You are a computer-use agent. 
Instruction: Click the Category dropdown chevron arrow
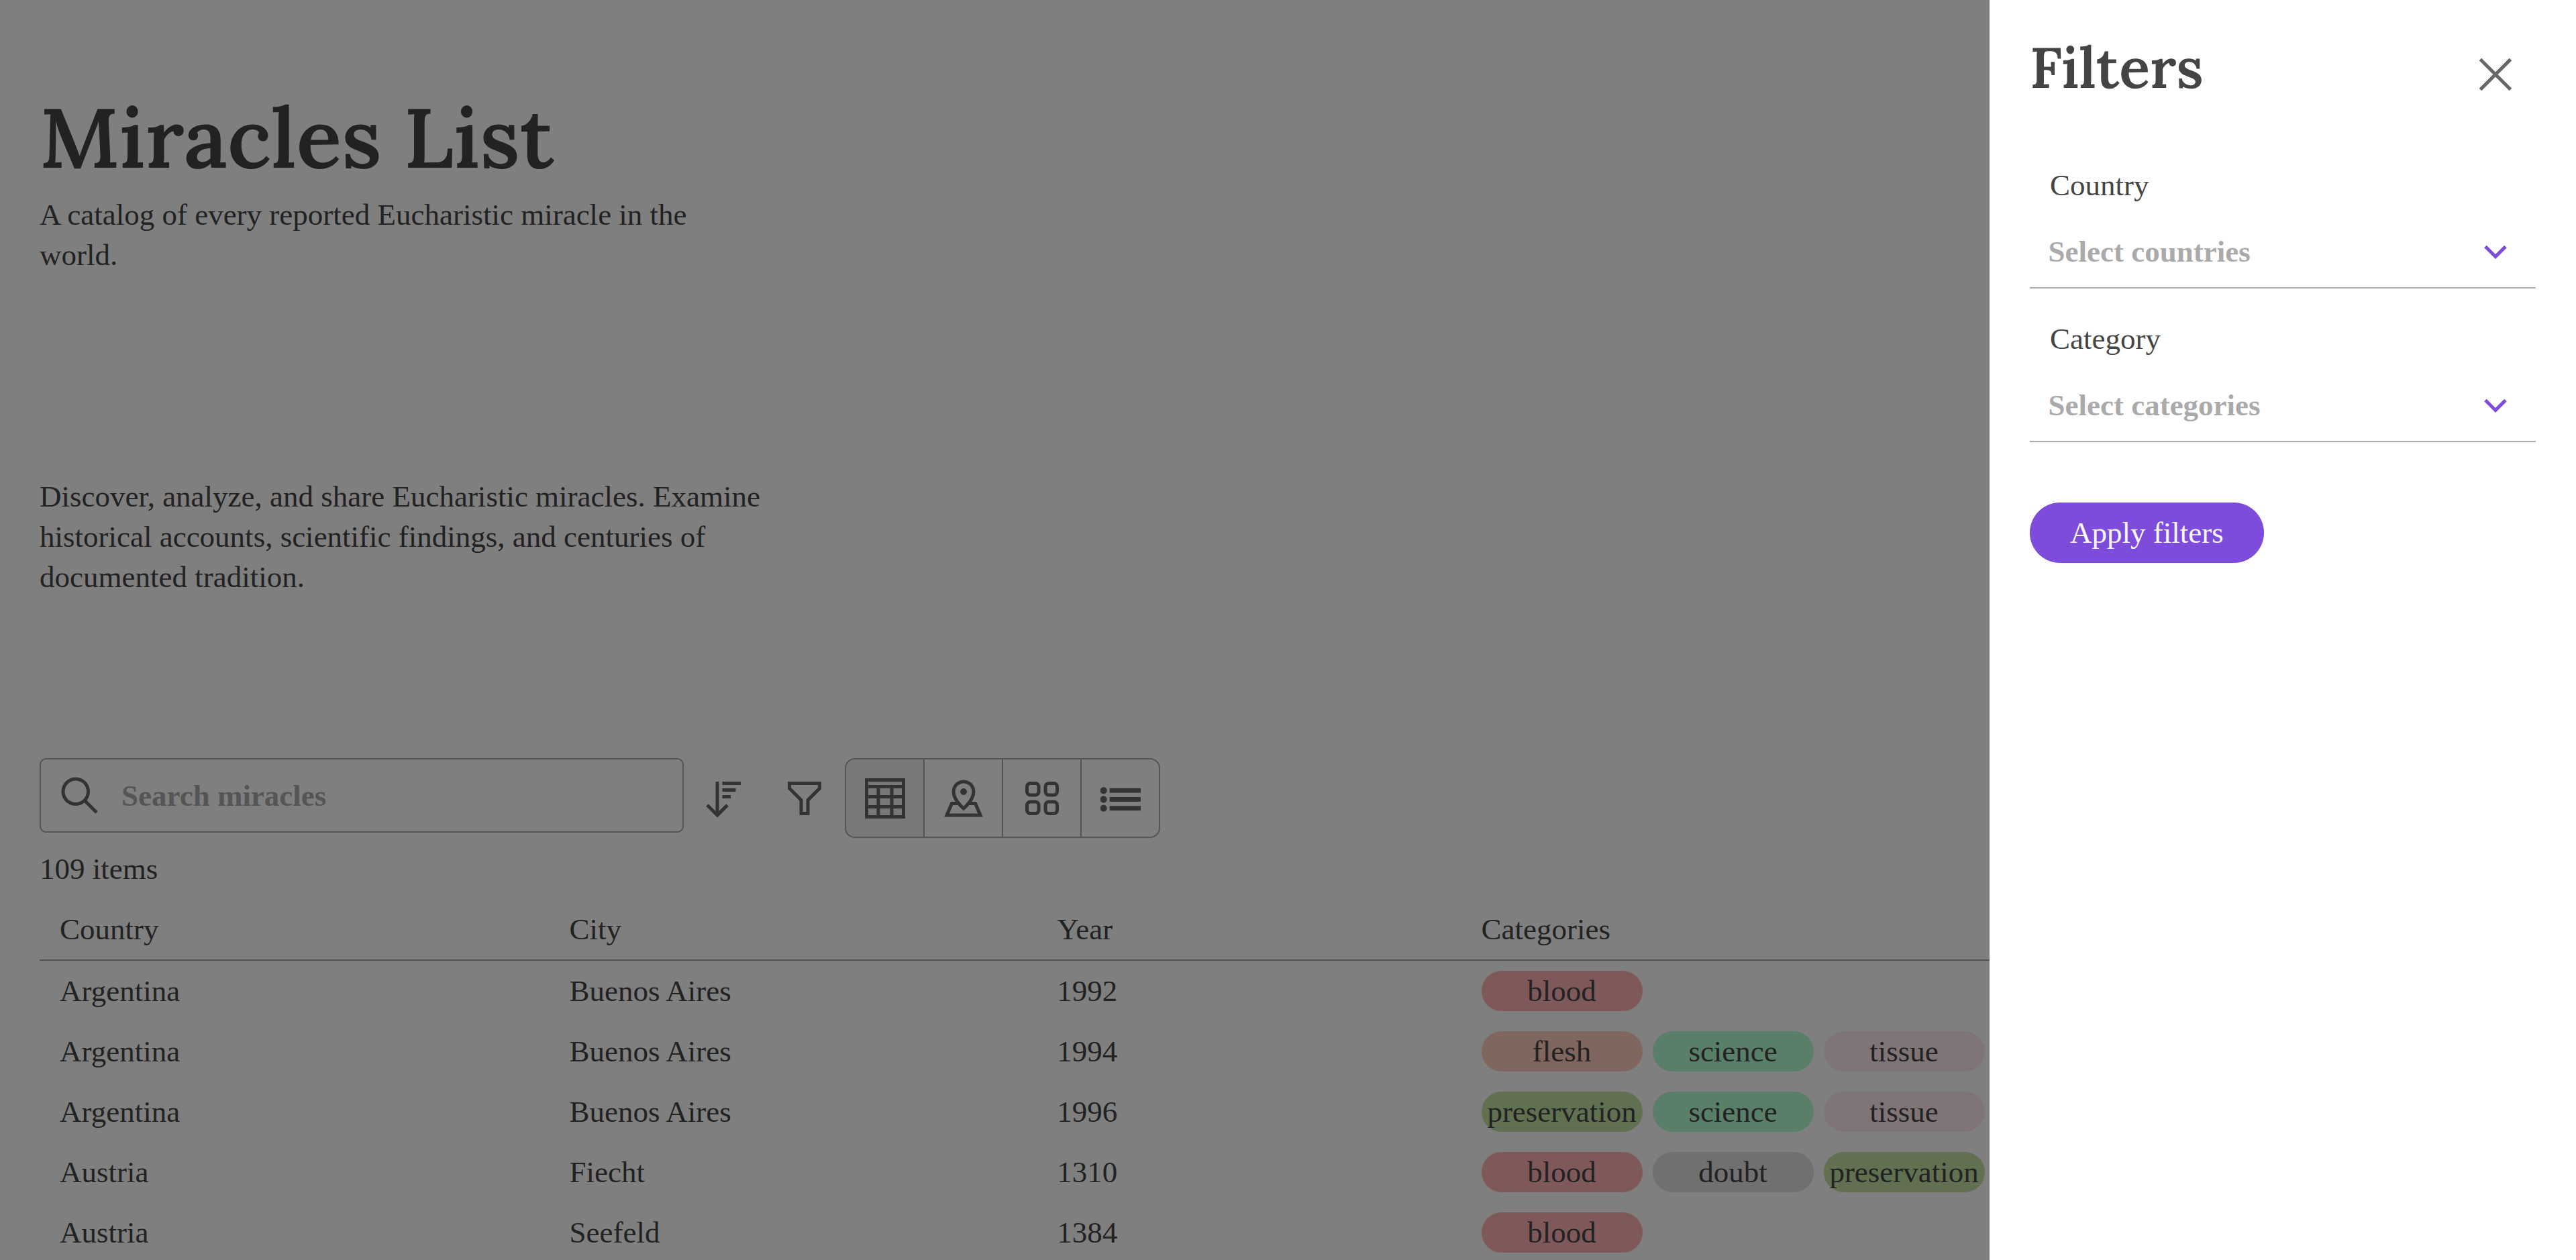(2494, 405)
